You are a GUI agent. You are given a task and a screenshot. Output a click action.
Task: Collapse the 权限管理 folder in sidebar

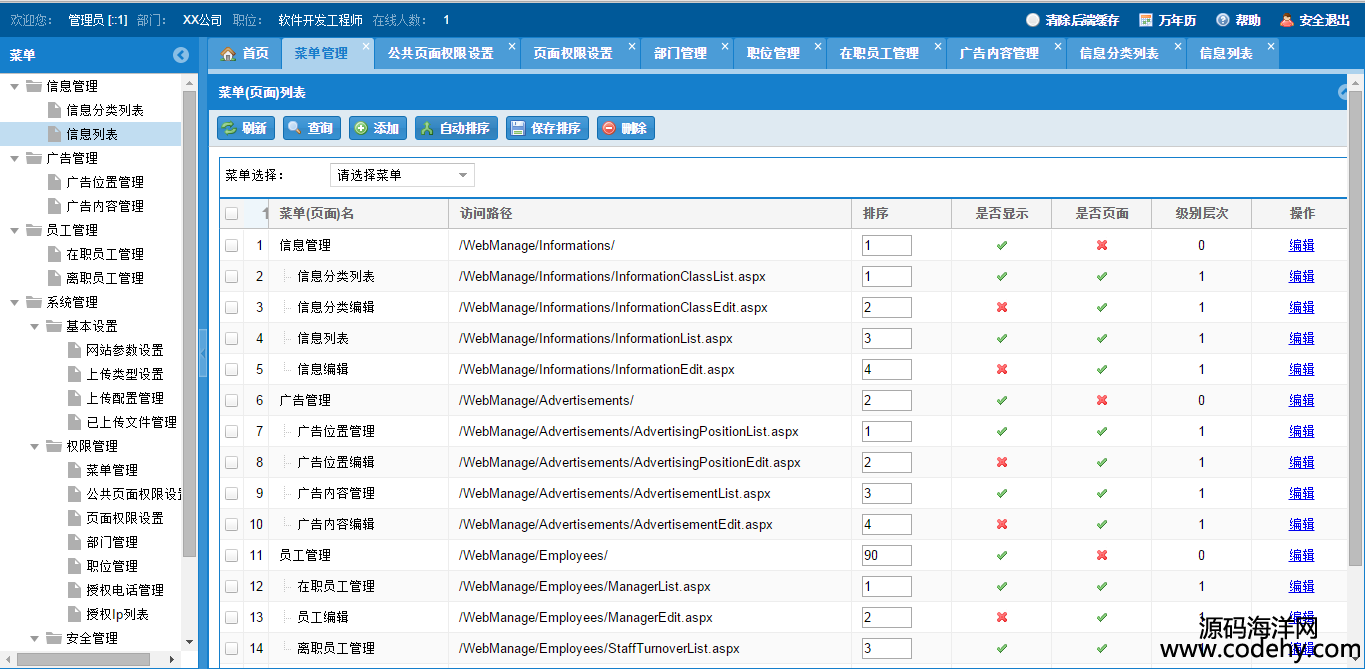pyautogui.click(x=34, y=446)
